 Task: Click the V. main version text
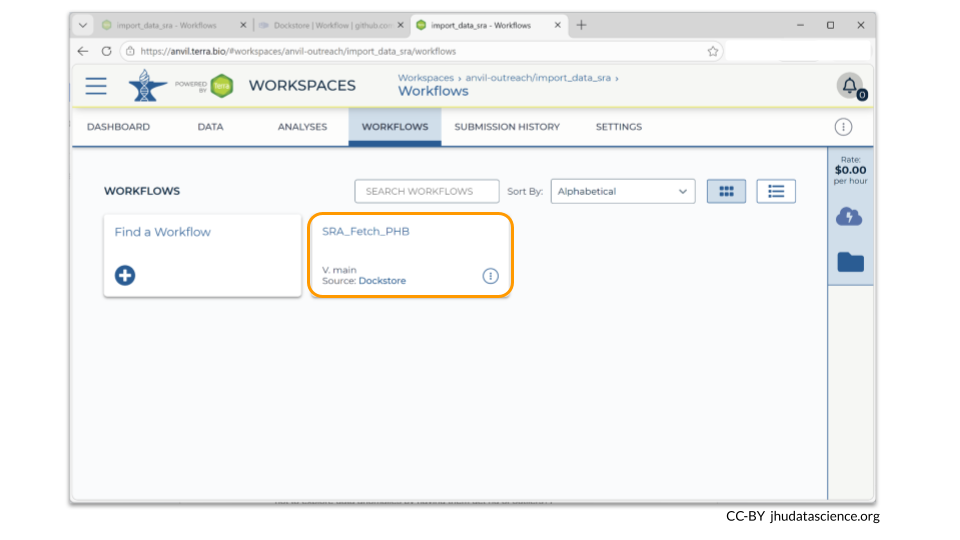(339, 269)
